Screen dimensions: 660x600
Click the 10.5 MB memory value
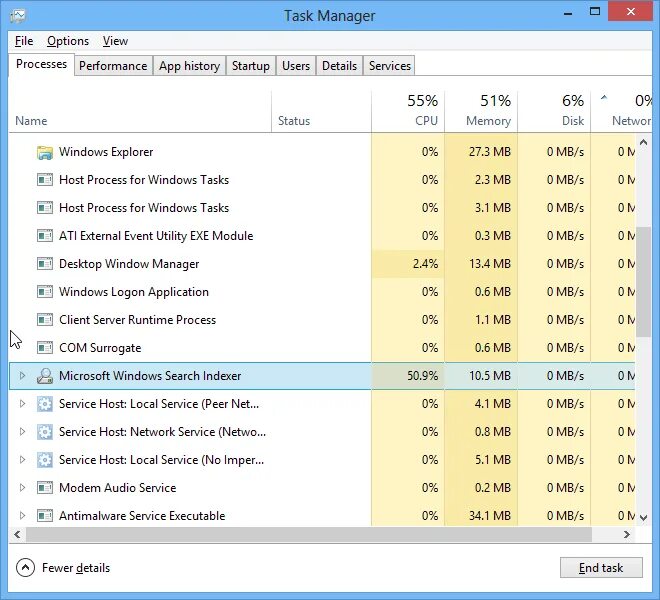490,376
